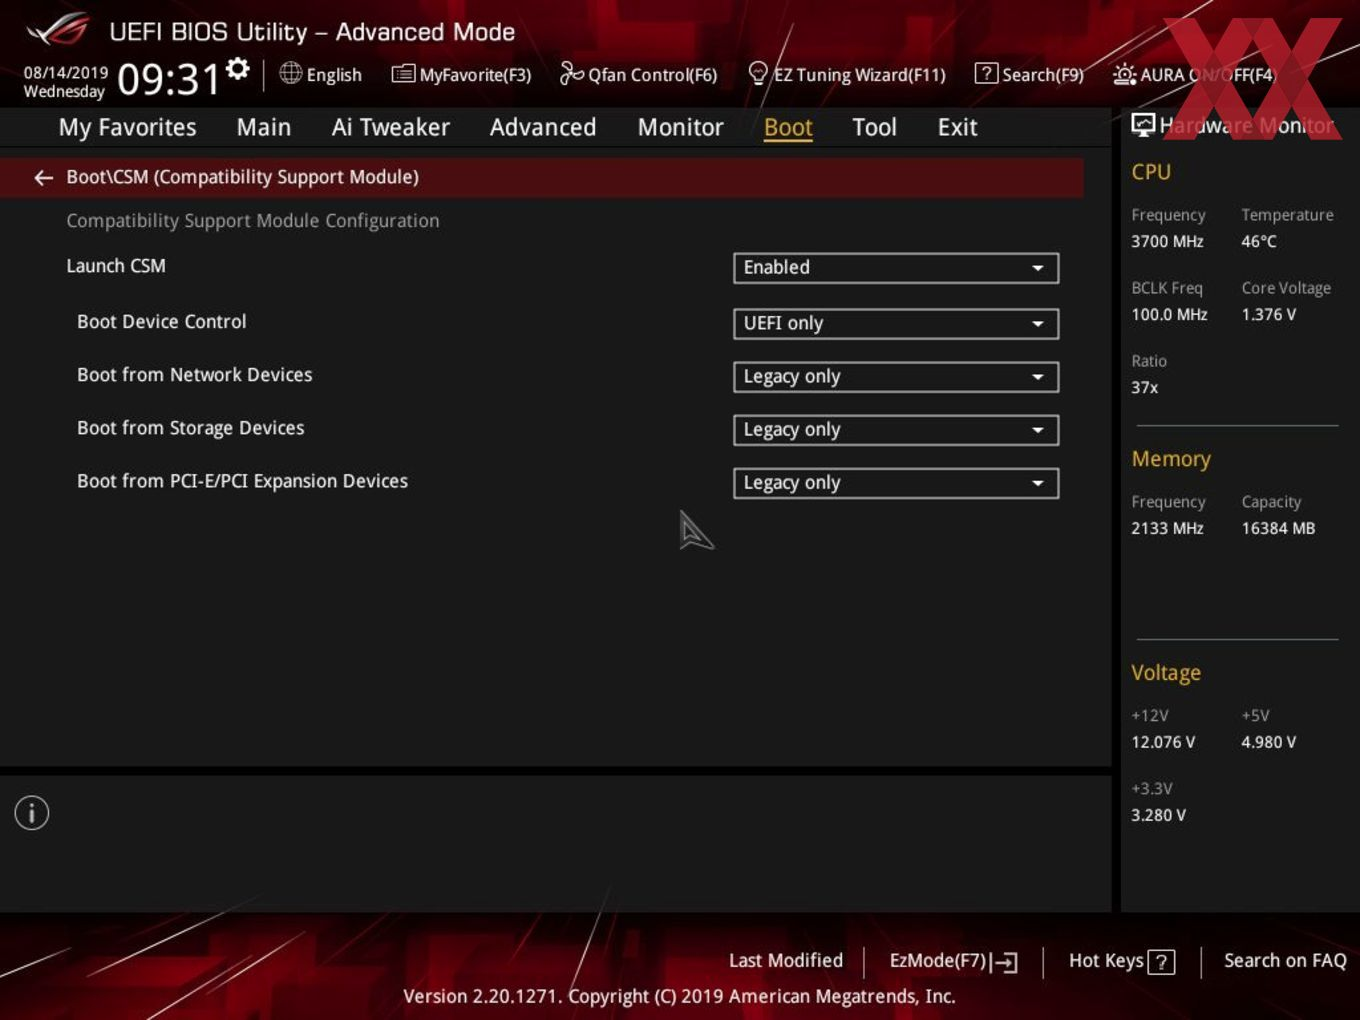Click the Core Voltage value 1.376 V

pyautogui.click(x=1268, y=315)
